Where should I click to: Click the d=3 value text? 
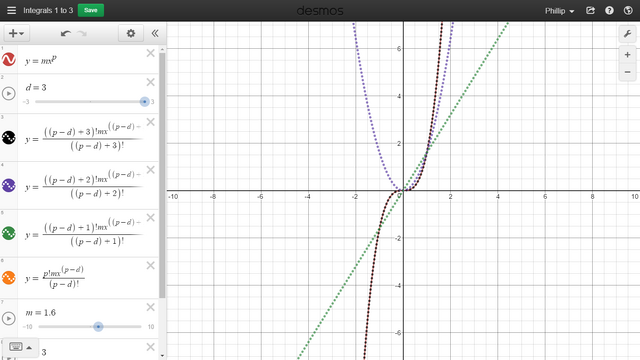(x=36, y=87)
